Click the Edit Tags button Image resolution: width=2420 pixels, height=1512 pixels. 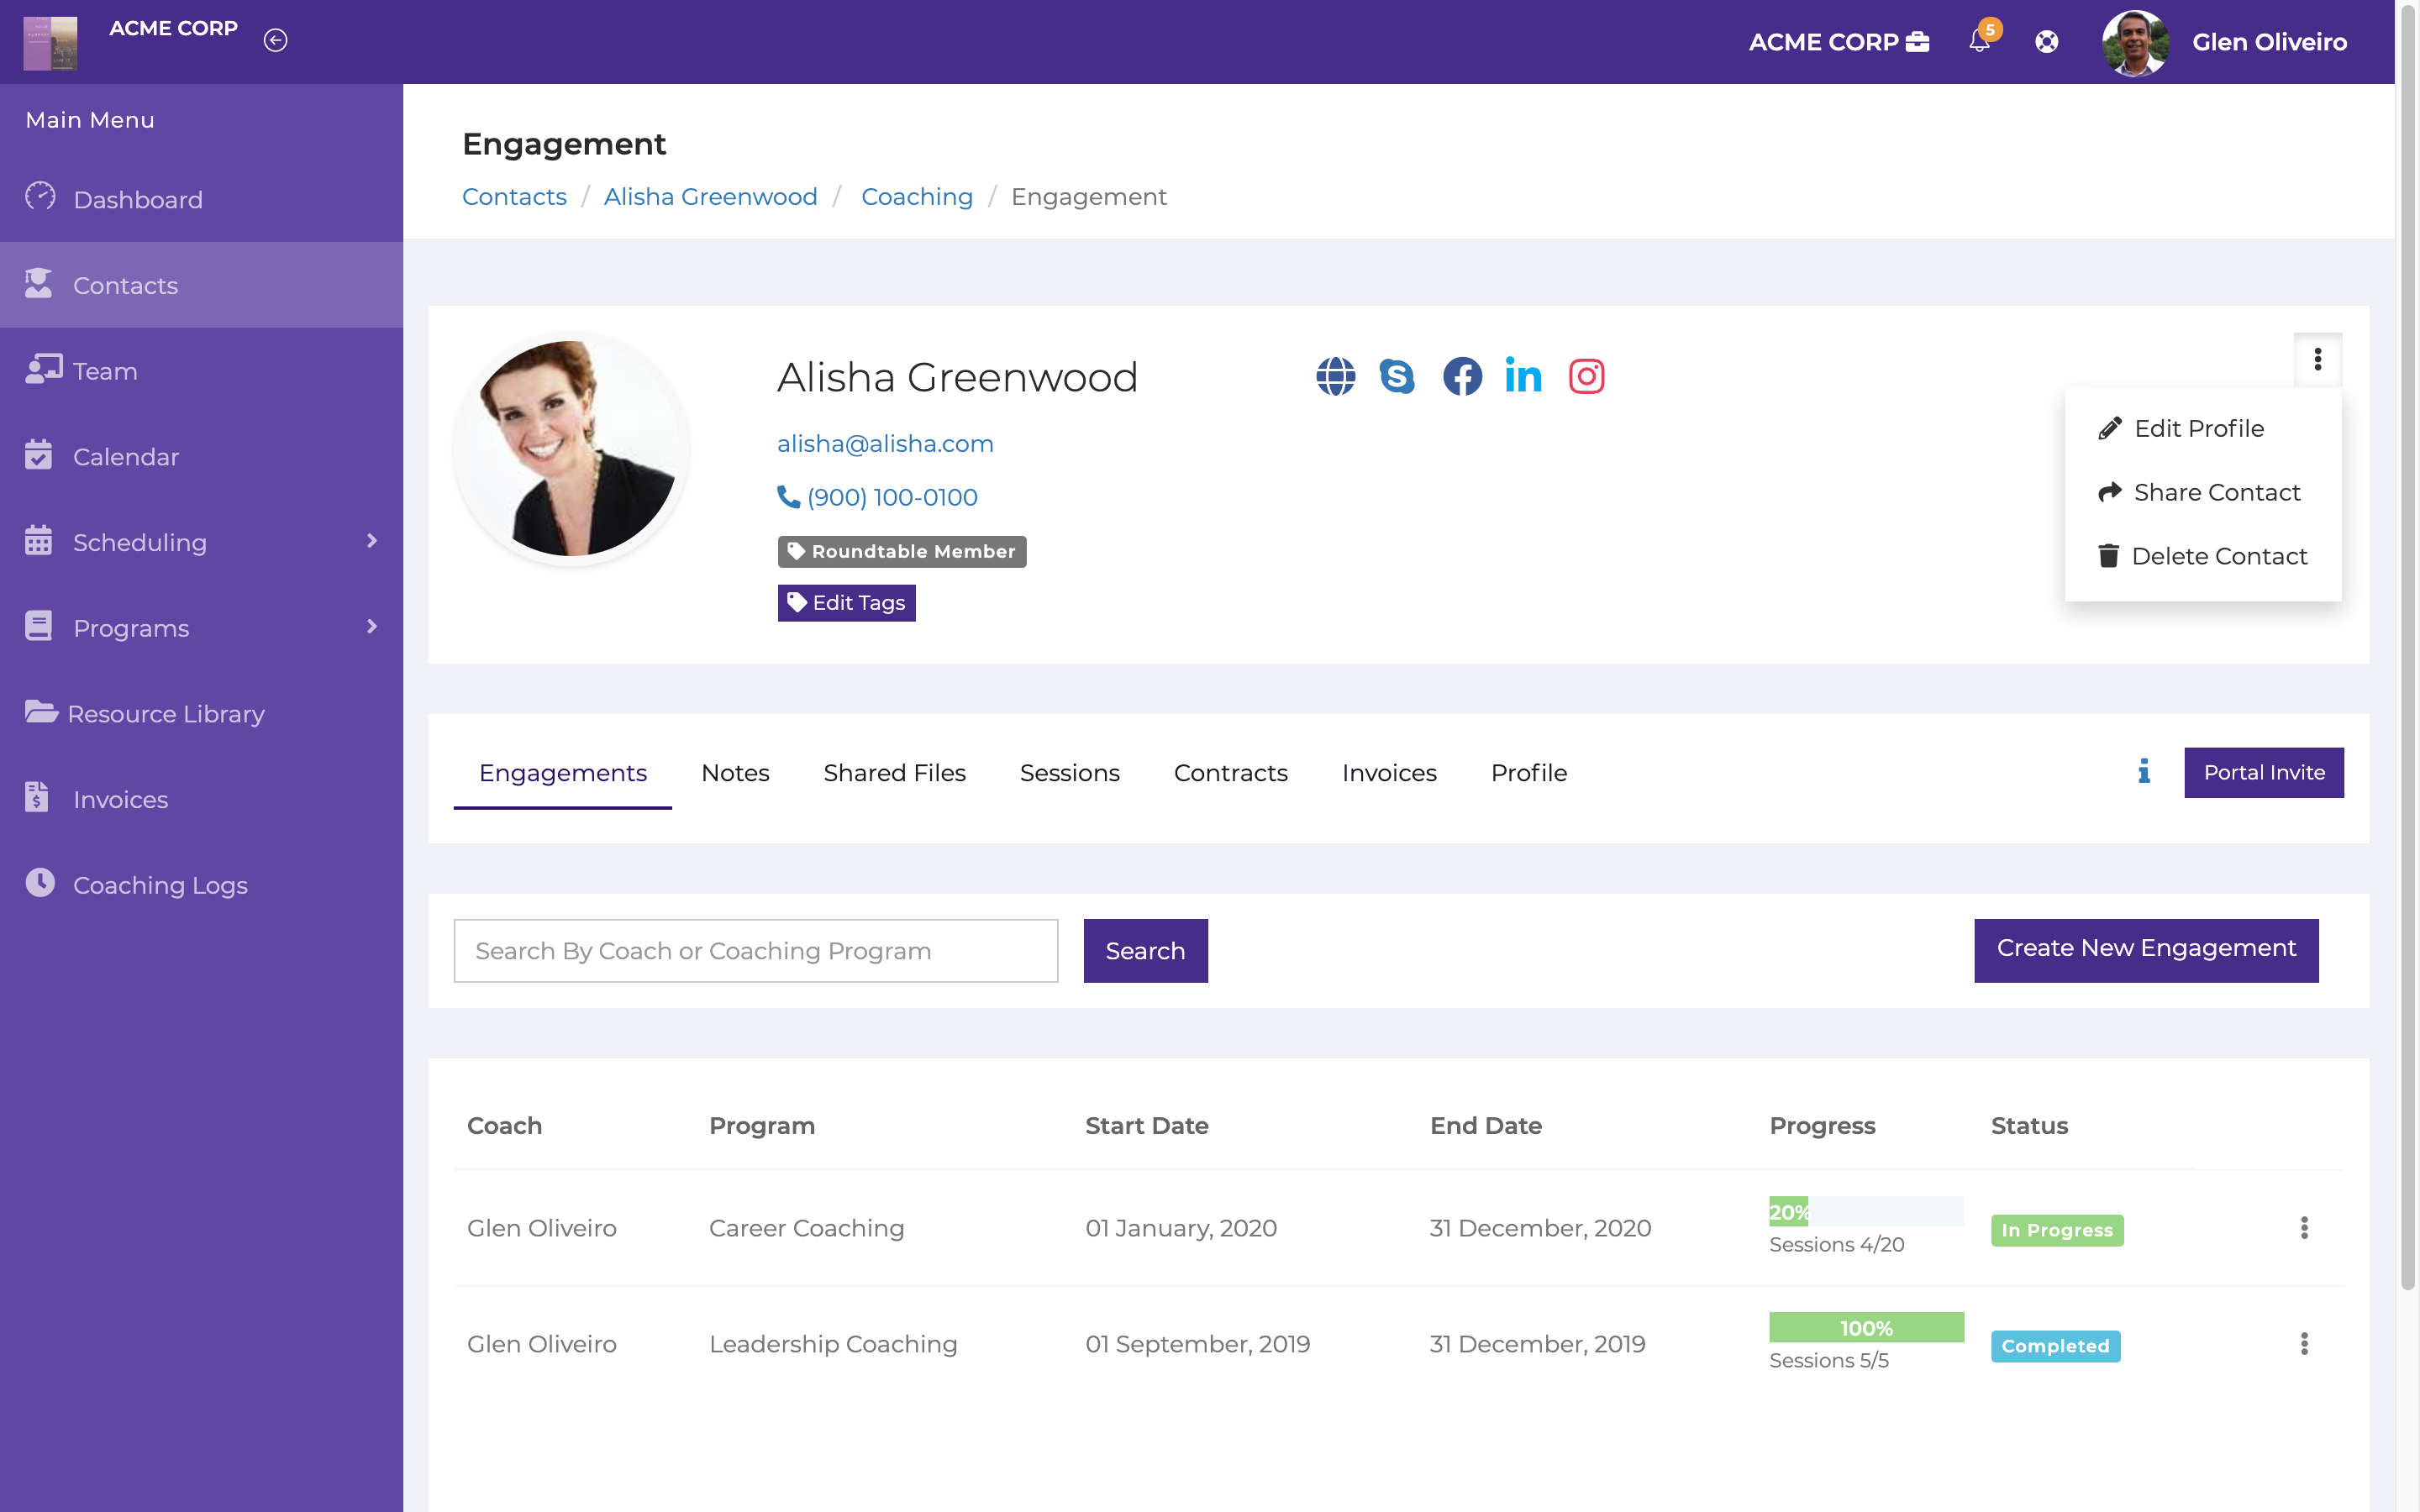click(846, 603)
